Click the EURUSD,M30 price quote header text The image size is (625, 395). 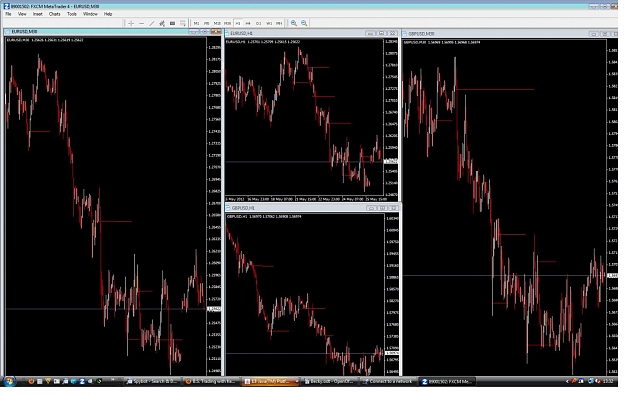45,40
